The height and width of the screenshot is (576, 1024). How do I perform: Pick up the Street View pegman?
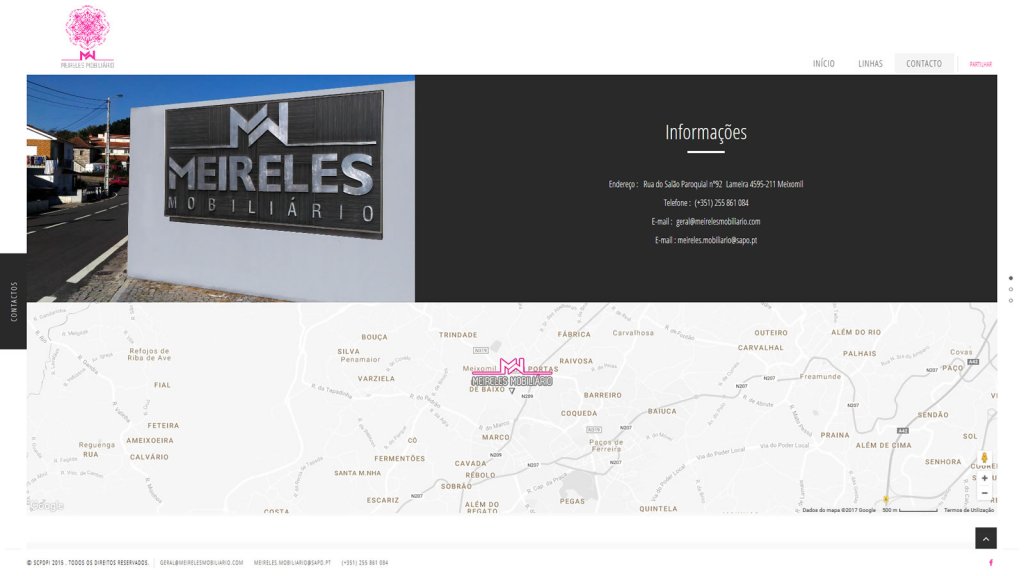point(984,458)
